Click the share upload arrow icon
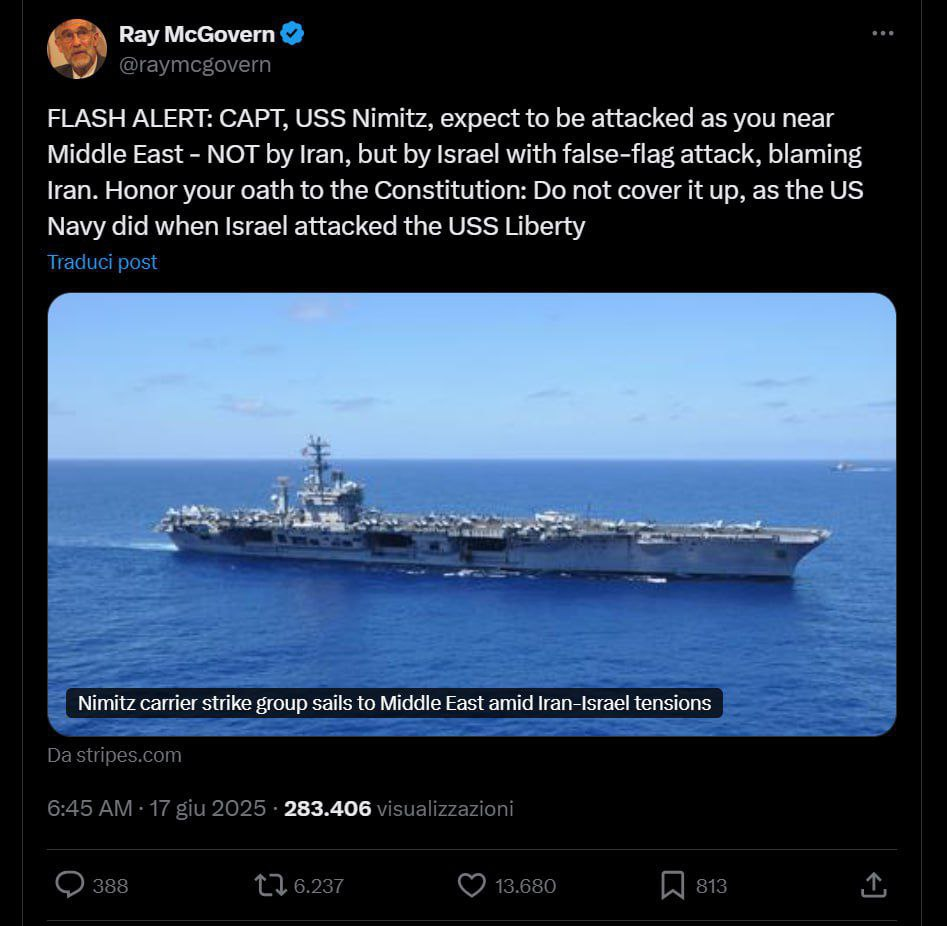The width and height of the screenshot is (947, 926). [873, 885]
